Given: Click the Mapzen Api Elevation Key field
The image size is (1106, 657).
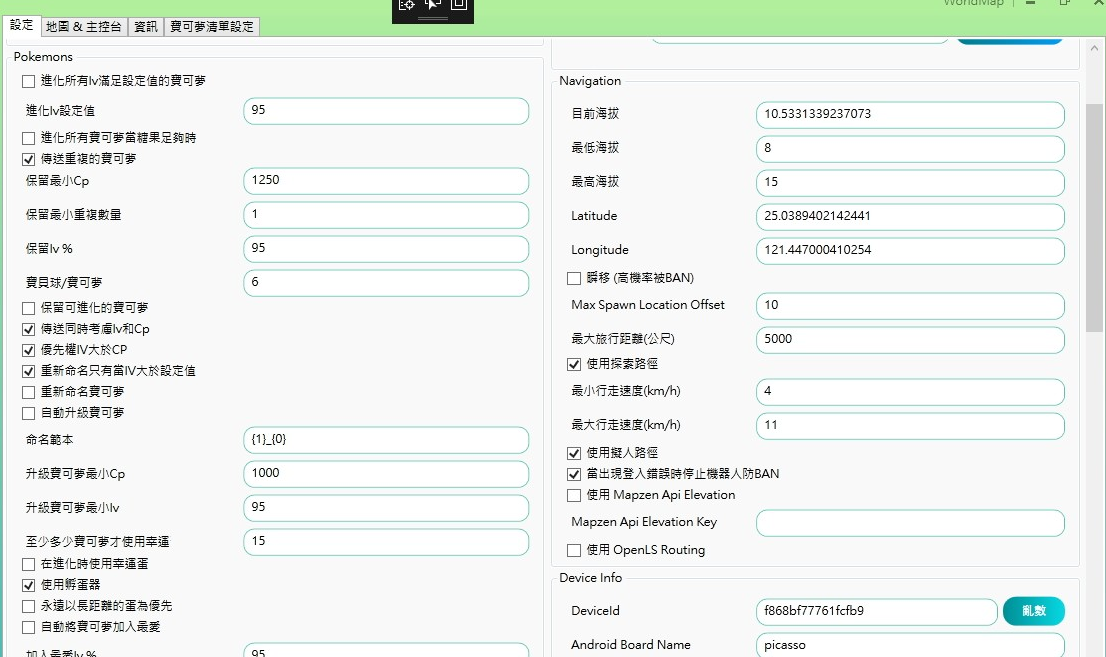Looking at the screenshot, I should coord(910,523).
